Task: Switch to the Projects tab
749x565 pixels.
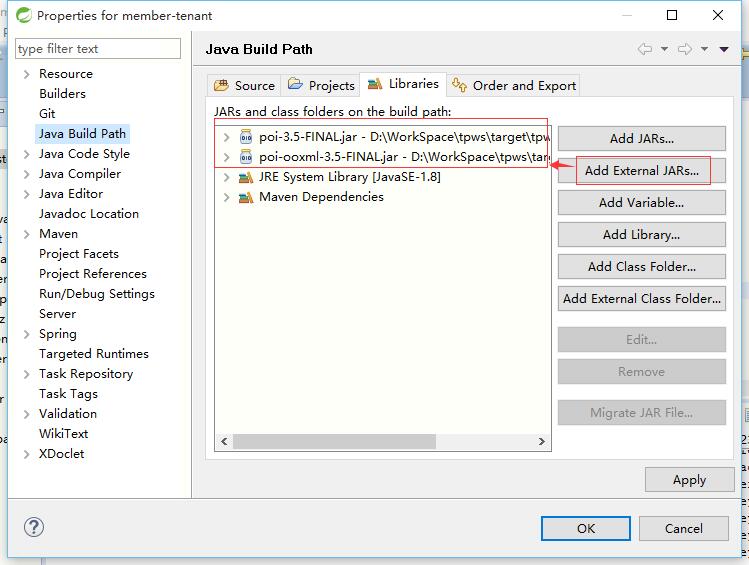Action: [x=321, y=85]
